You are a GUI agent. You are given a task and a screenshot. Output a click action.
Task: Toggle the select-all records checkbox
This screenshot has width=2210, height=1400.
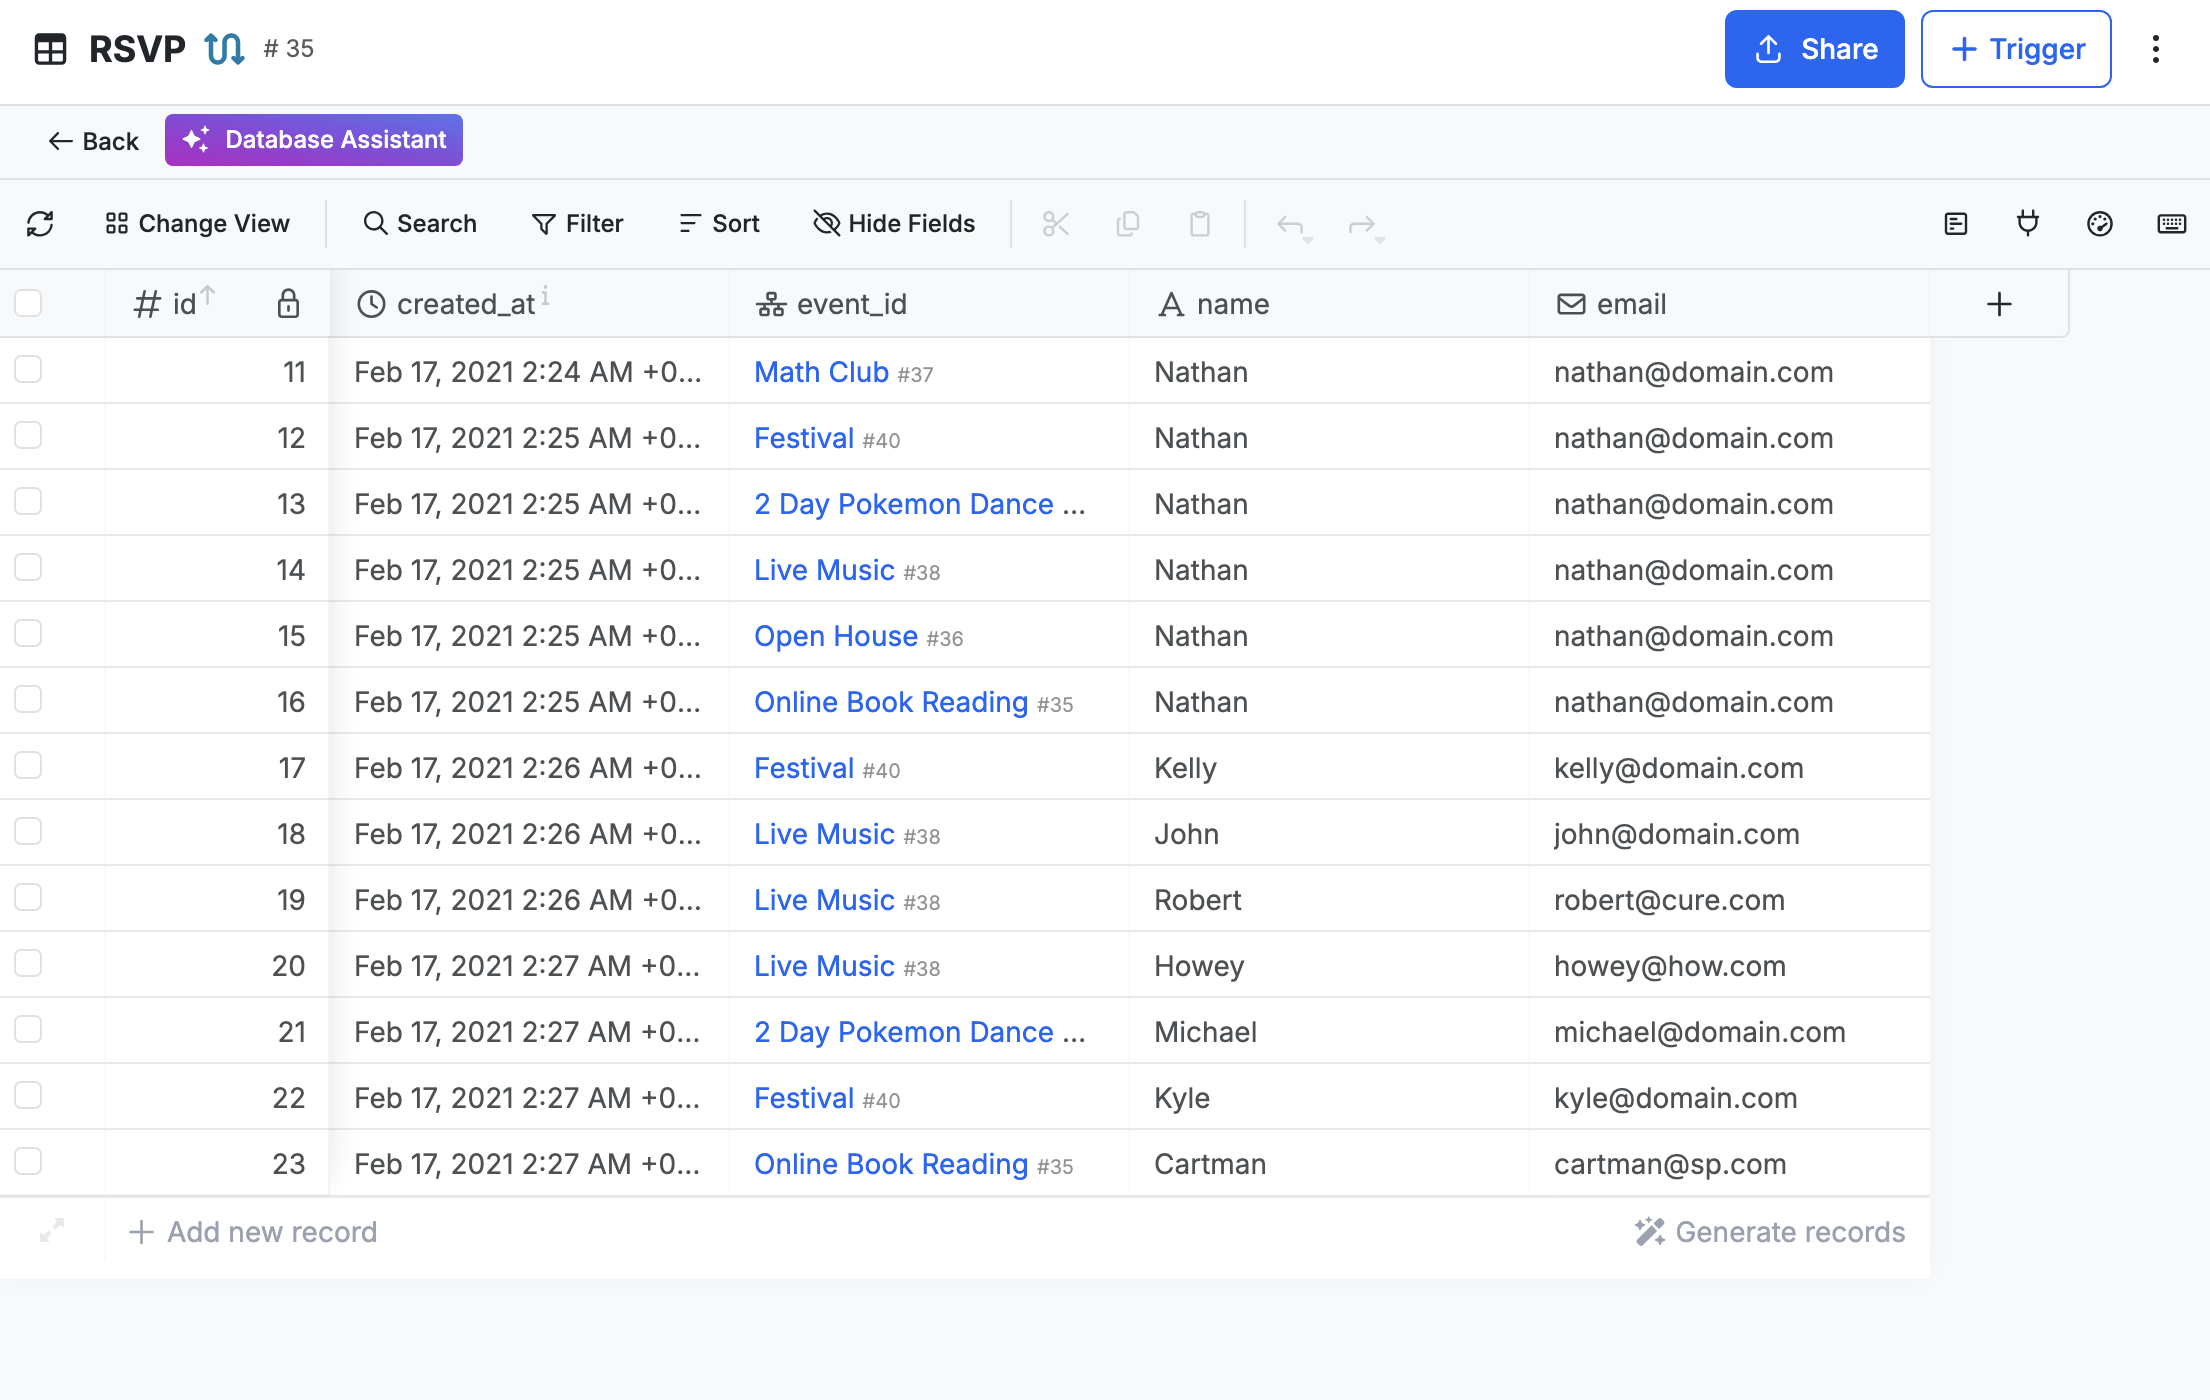[28, 302]
